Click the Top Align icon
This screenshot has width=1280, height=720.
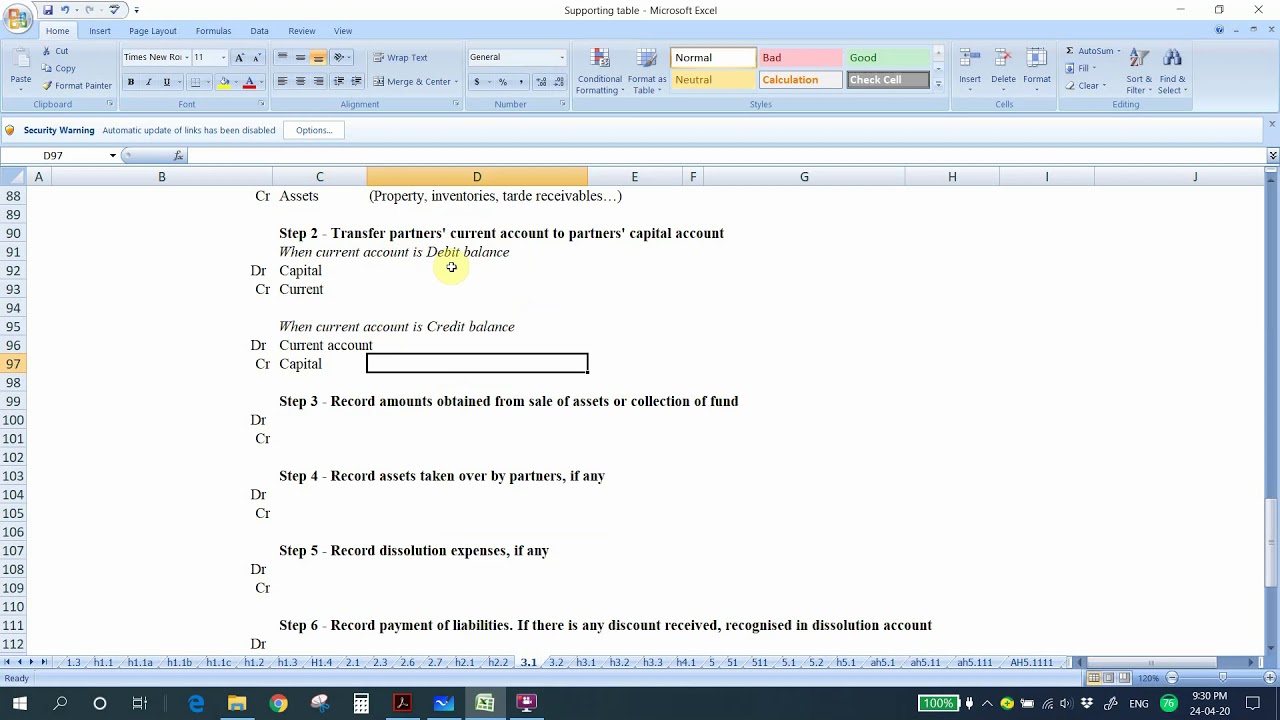point(282,58)
